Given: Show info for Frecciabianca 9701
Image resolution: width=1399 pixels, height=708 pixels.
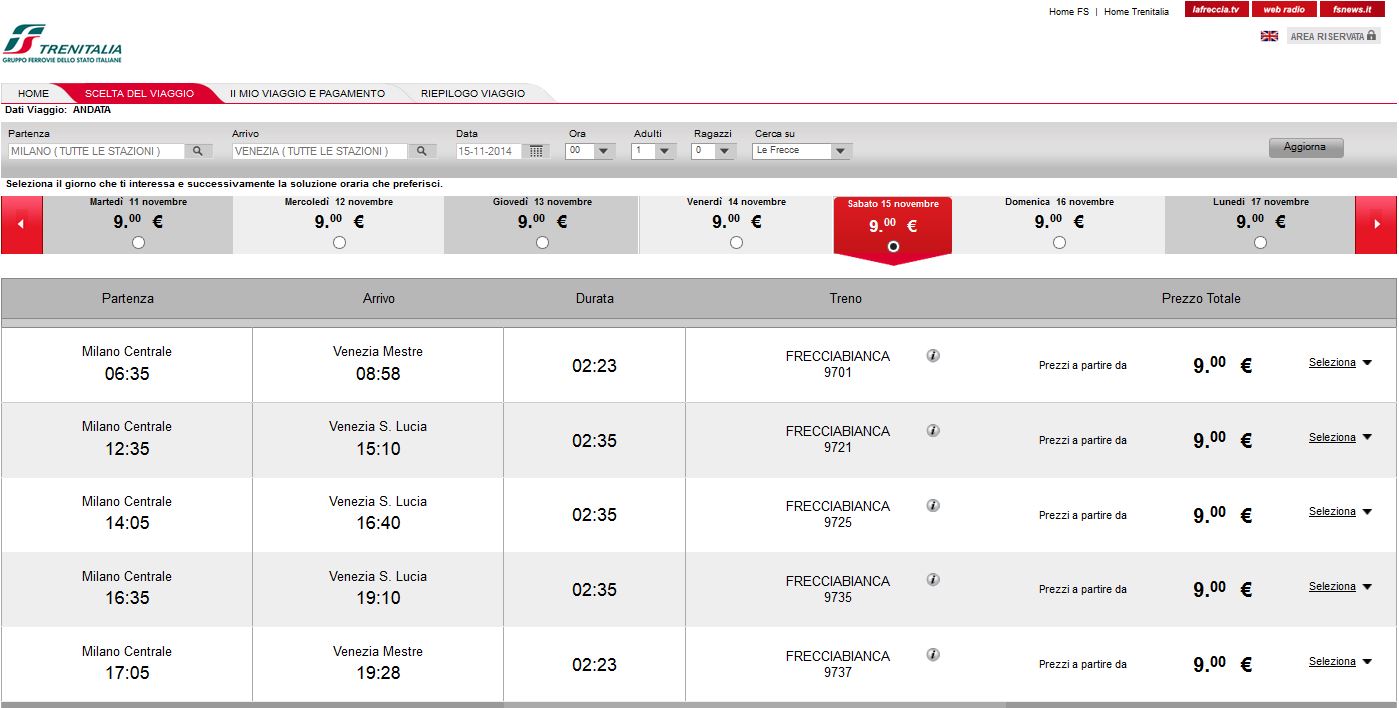Looking at the screenshot, I should click(933, 355).
